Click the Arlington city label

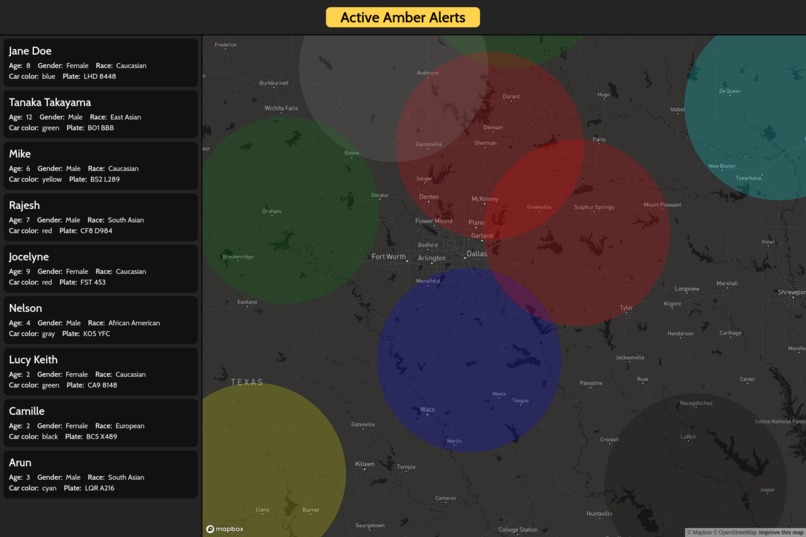(x=431, y=258)
